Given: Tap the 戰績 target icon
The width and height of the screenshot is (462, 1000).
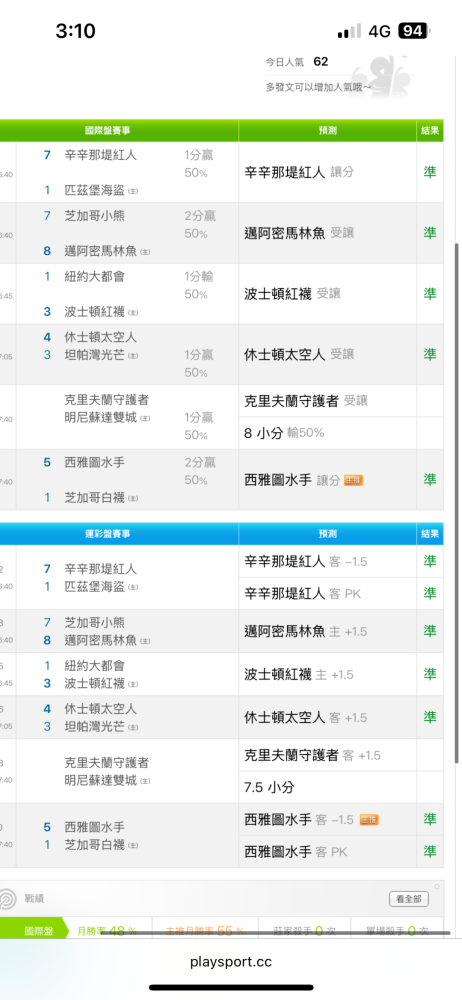Looking at the screenshot, I should [8, 899].
